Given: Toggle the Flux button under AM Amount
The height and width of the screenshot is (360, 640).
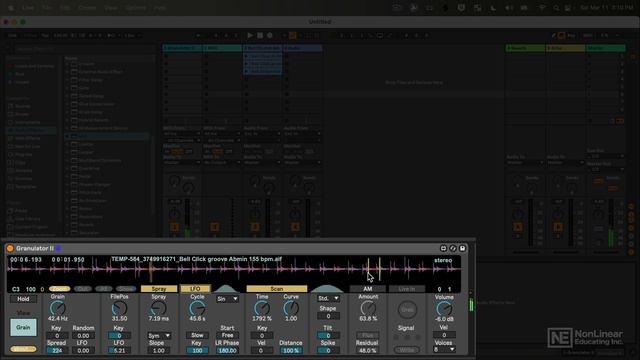Looking at the screenshot, I should click(368, 336).
